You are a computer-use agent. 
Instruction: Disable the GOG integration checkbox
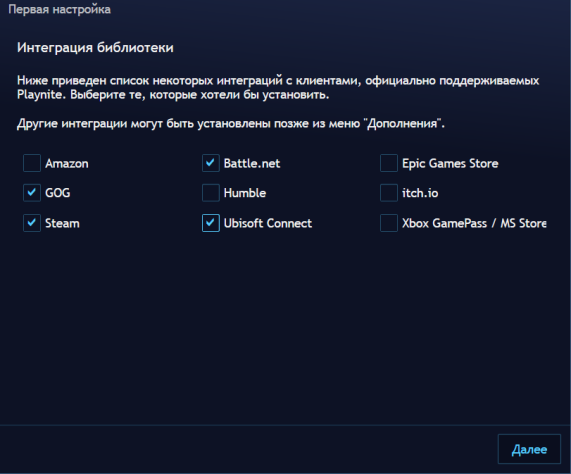[x=32, y=193]
